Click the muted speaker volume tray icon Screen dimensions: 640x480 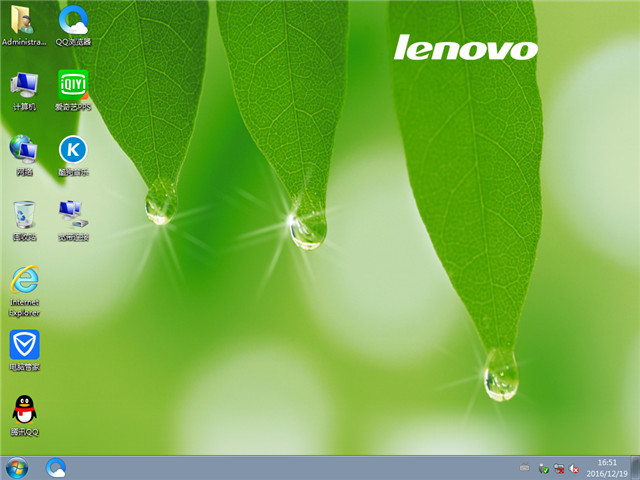575,468
